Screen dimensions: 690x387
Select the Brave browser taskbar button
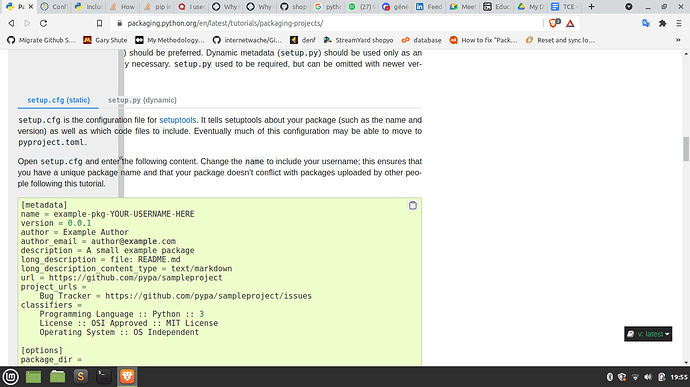(127, 377)
